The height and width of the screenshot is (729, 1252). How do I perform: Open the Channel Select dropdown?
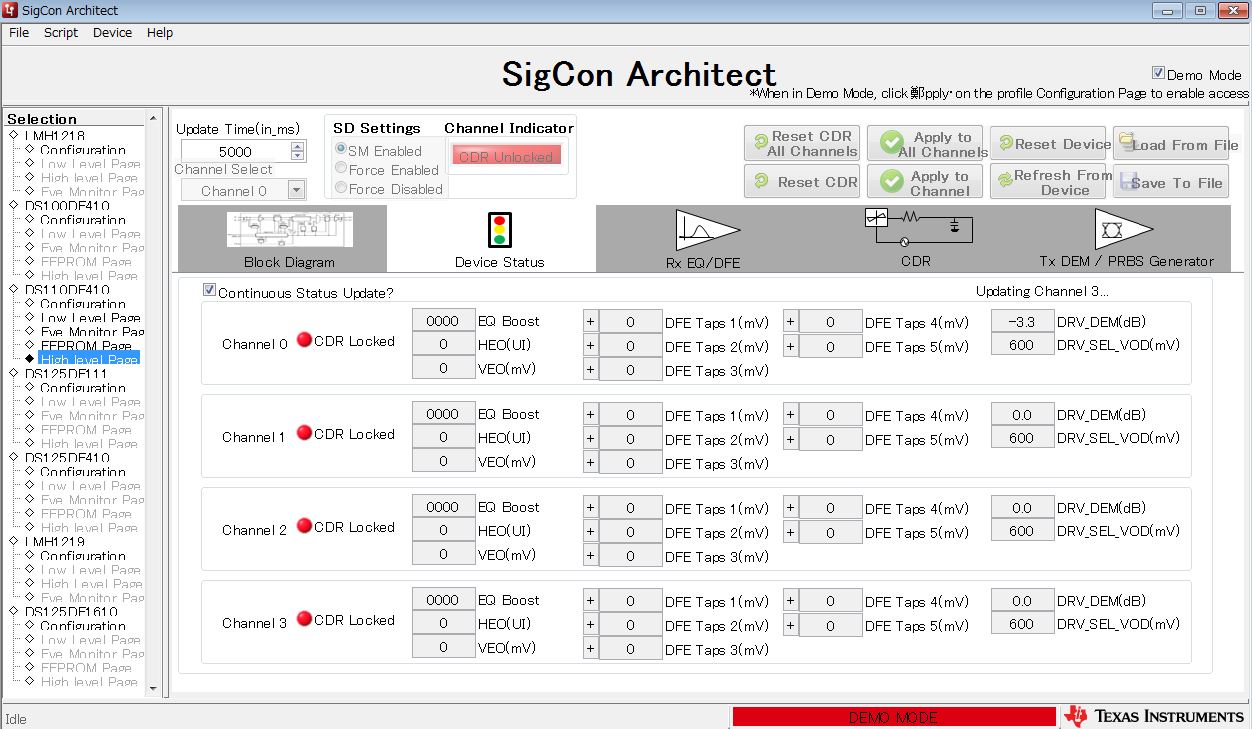point(296,190)
